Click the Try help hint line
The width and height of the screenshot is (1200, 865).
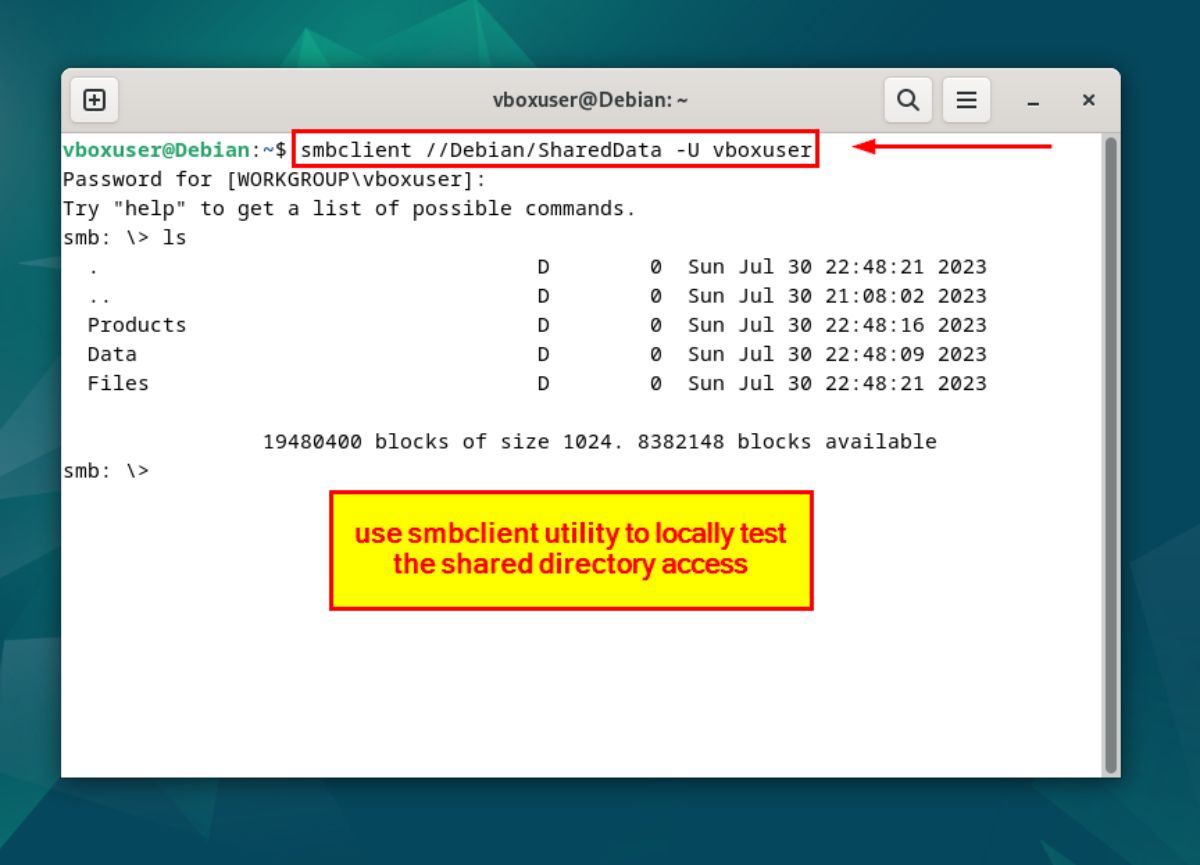pos(350,208)
